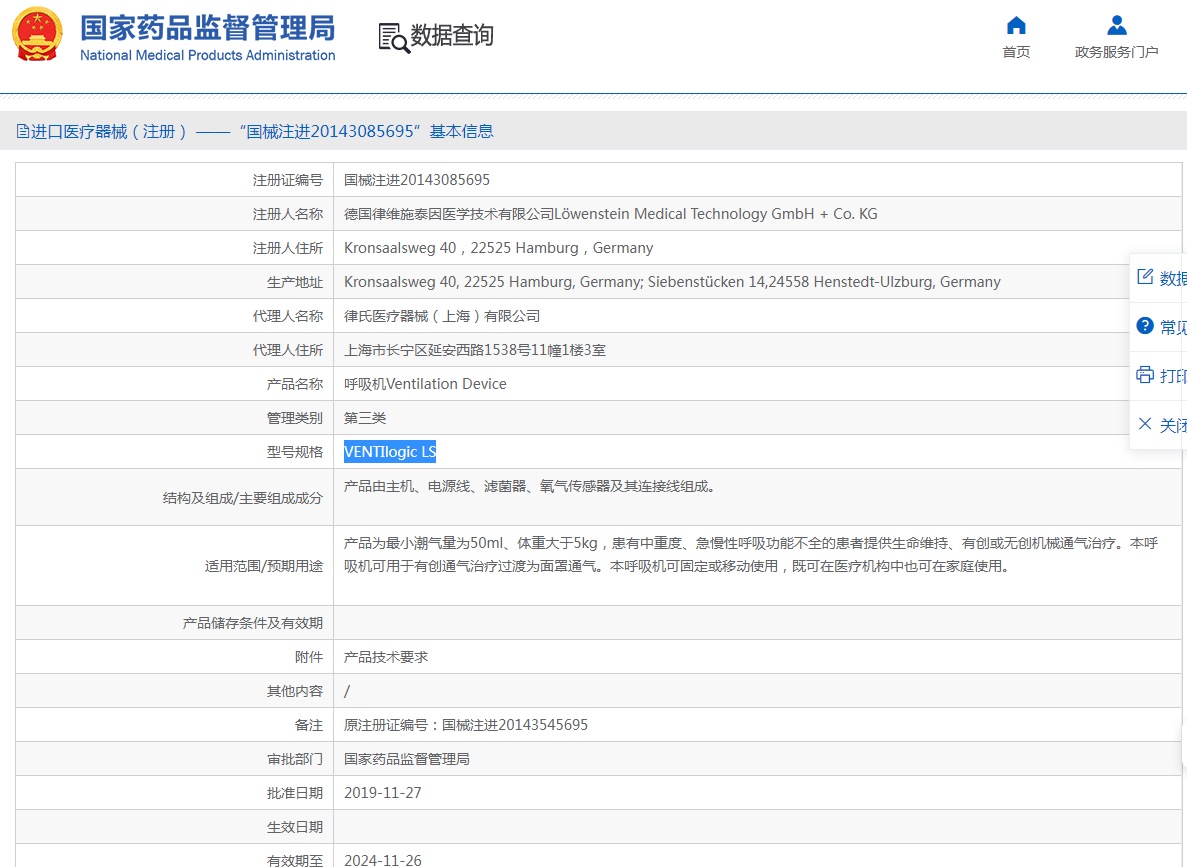Click the printer icon in the side panel
Viewport: 1187px width, 867px height.
(x=1145, y=375)
